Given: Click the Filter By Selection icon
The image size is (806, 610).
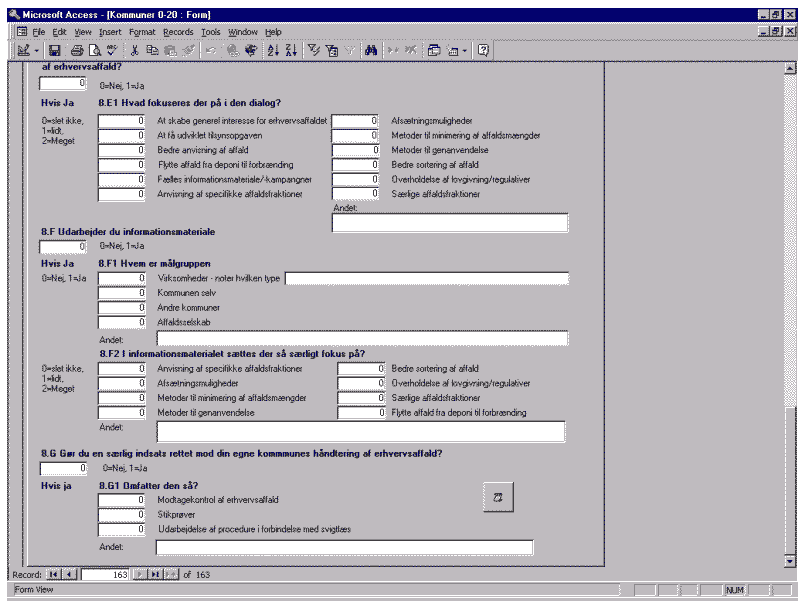Looking at the screenshot, I should [314, 50].
